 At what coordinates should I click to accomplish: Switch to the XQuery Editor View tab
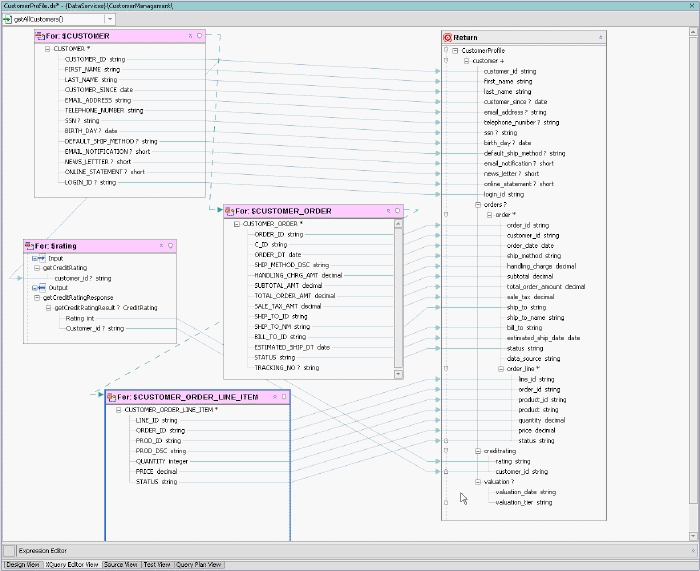point(72,565)
